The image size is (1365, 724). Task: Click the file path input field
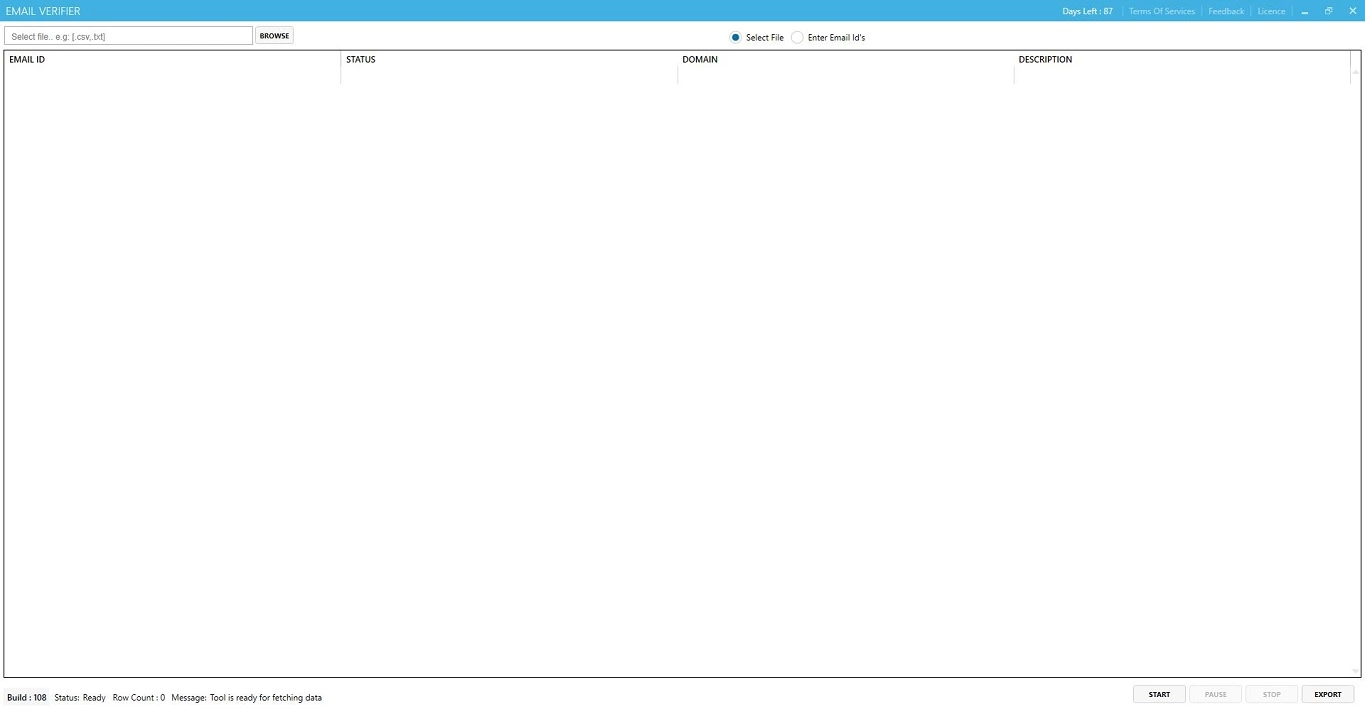128,36
